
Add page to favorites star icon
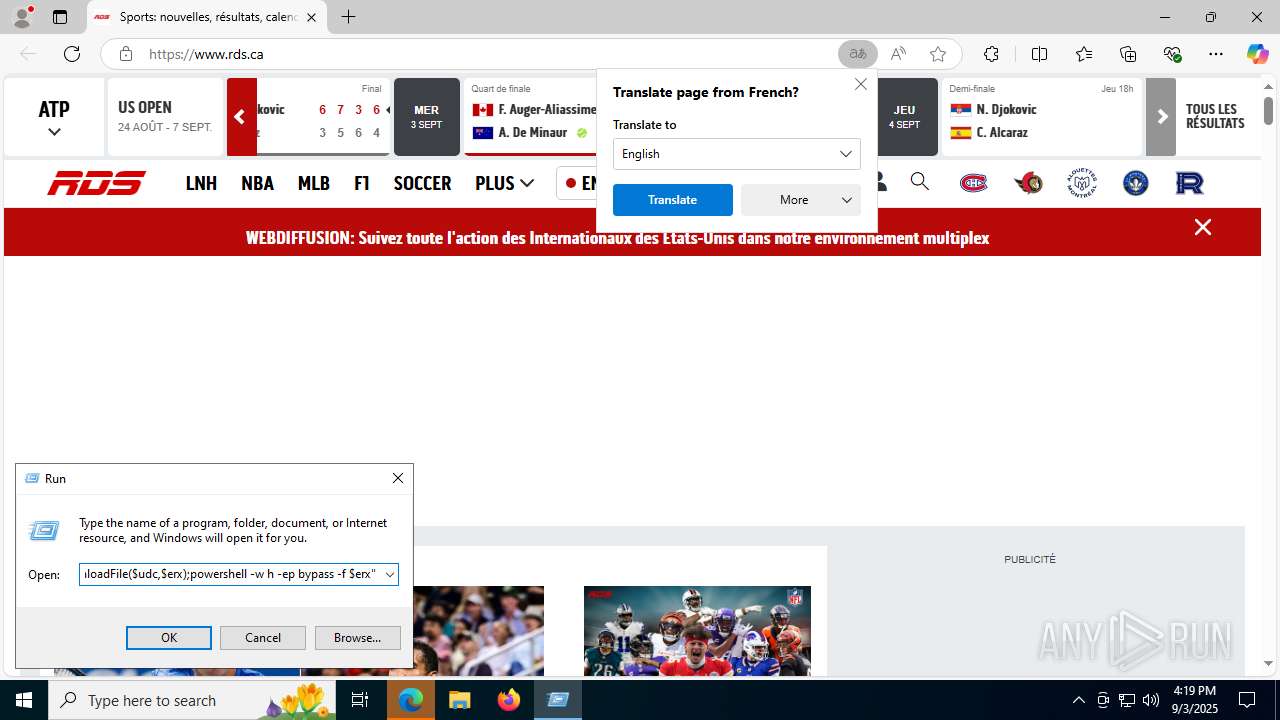[x=938, y=54]
